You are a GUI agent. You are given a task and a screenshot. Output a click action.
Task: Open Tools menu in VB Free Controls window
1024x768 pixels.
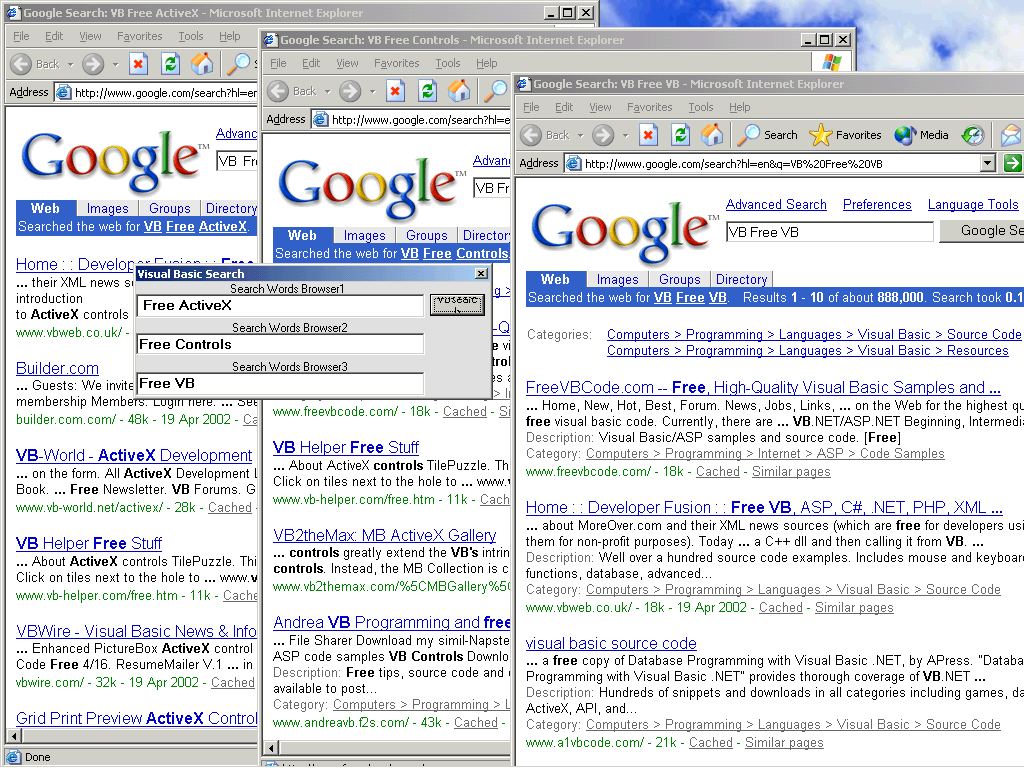[x=447, y=63]
